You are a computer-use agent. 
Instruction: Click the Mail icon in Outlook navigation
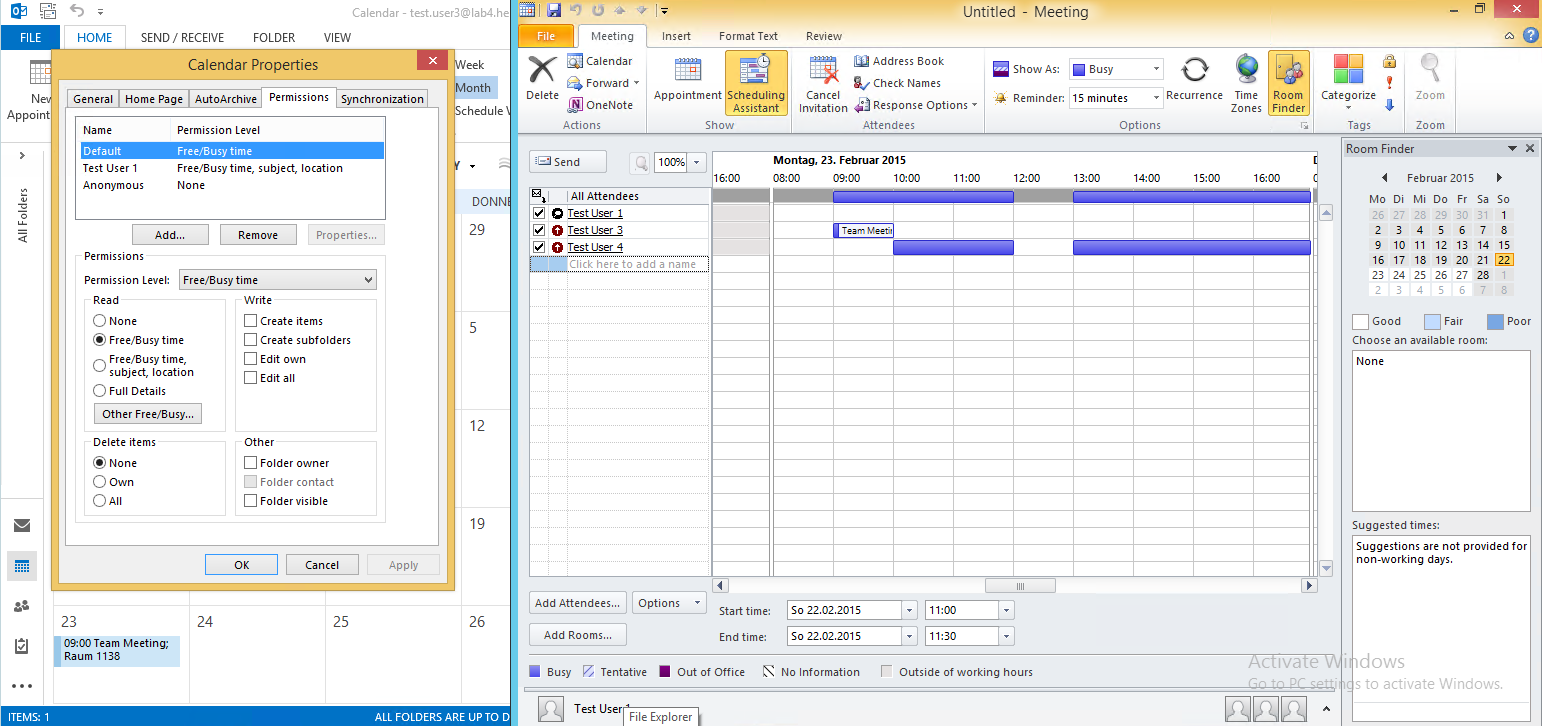pyautogui.click(x=21, y=526)
